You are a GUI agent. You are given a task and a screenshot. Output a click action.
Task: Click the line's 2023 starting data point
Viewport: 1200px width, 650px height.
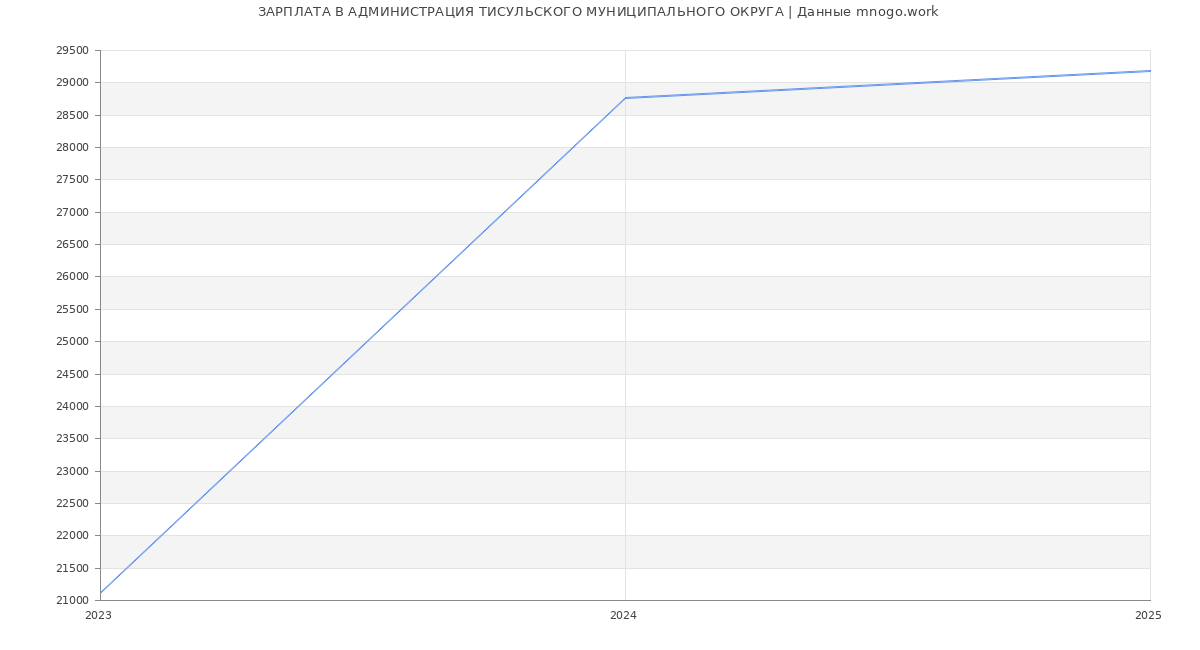(100, 593)
